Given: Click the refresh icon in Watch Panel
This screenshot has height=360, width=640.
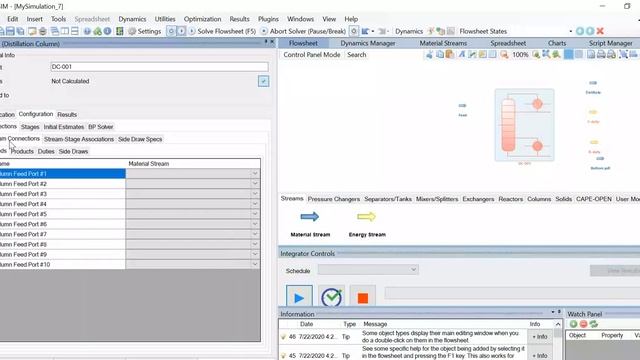Looking at the screenshot, I should 593,324.
